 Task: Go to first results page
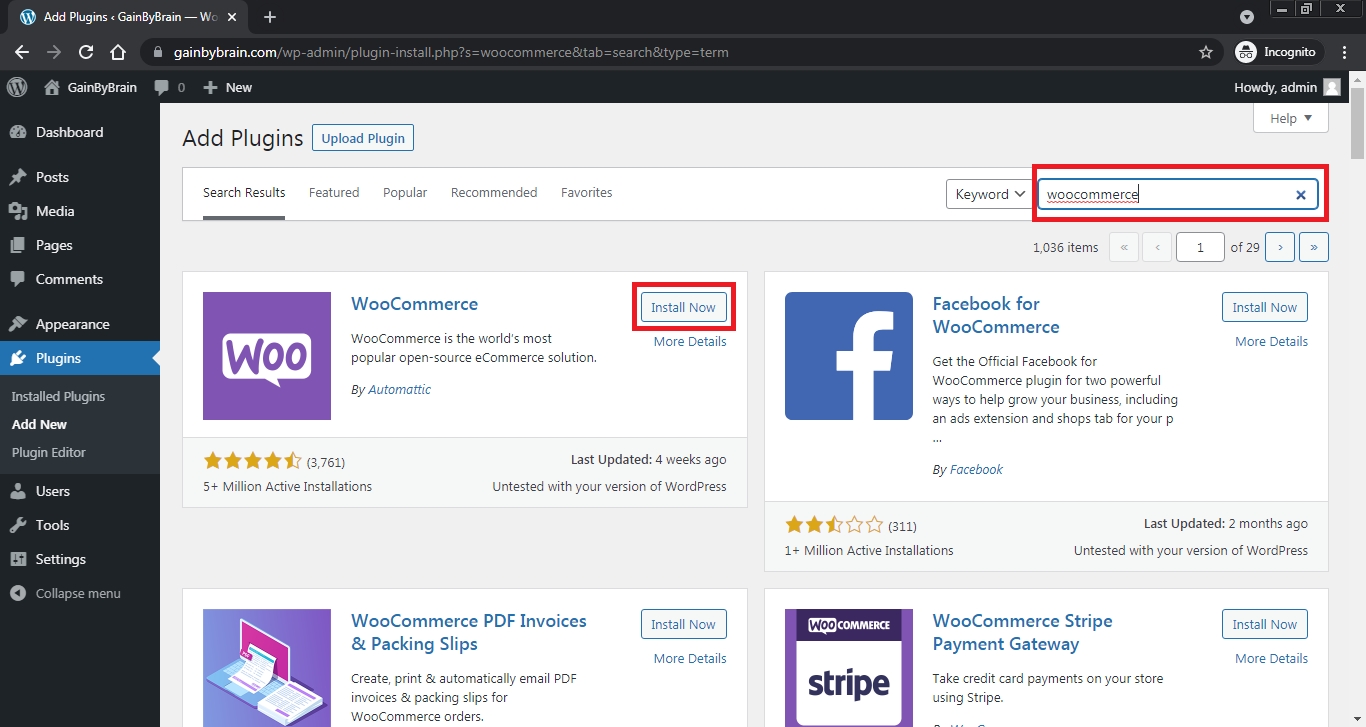[x=1124, y=247]
